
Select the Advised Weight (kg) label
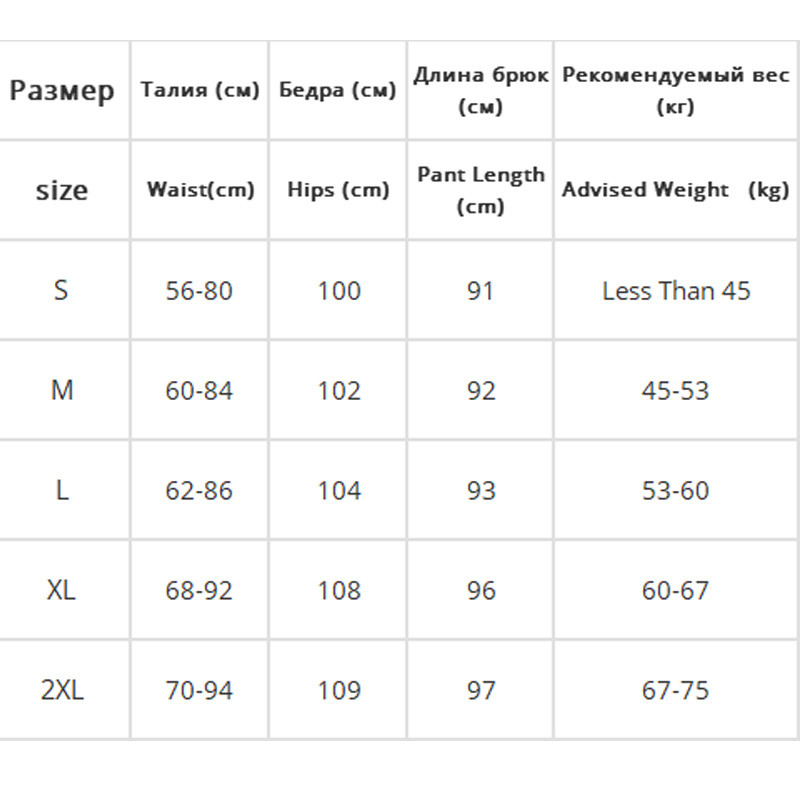point(676,189)
